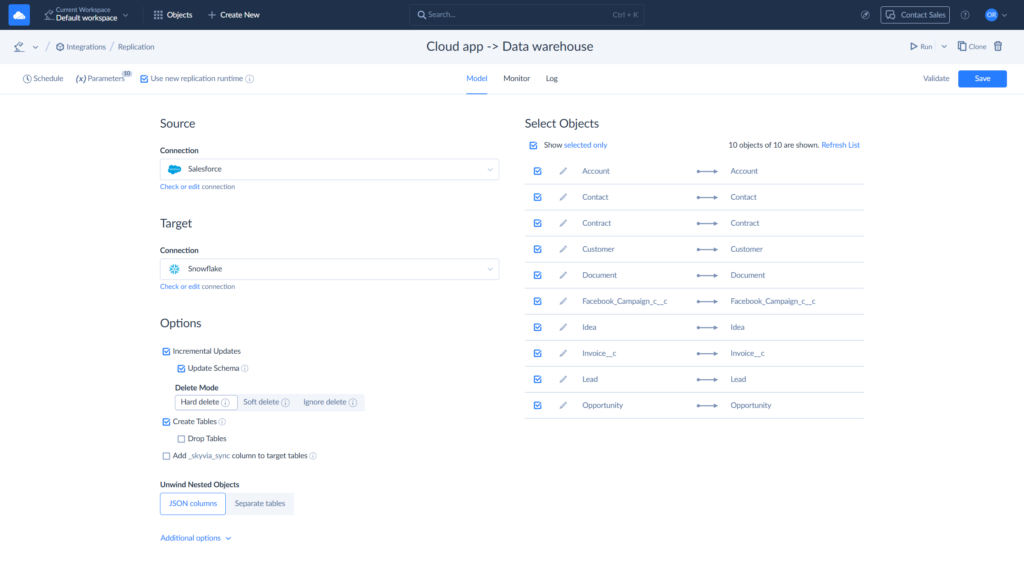Enable Drop Tables checkbox
This screenshot has height=576, width=1024.
[x=181, y=439]
